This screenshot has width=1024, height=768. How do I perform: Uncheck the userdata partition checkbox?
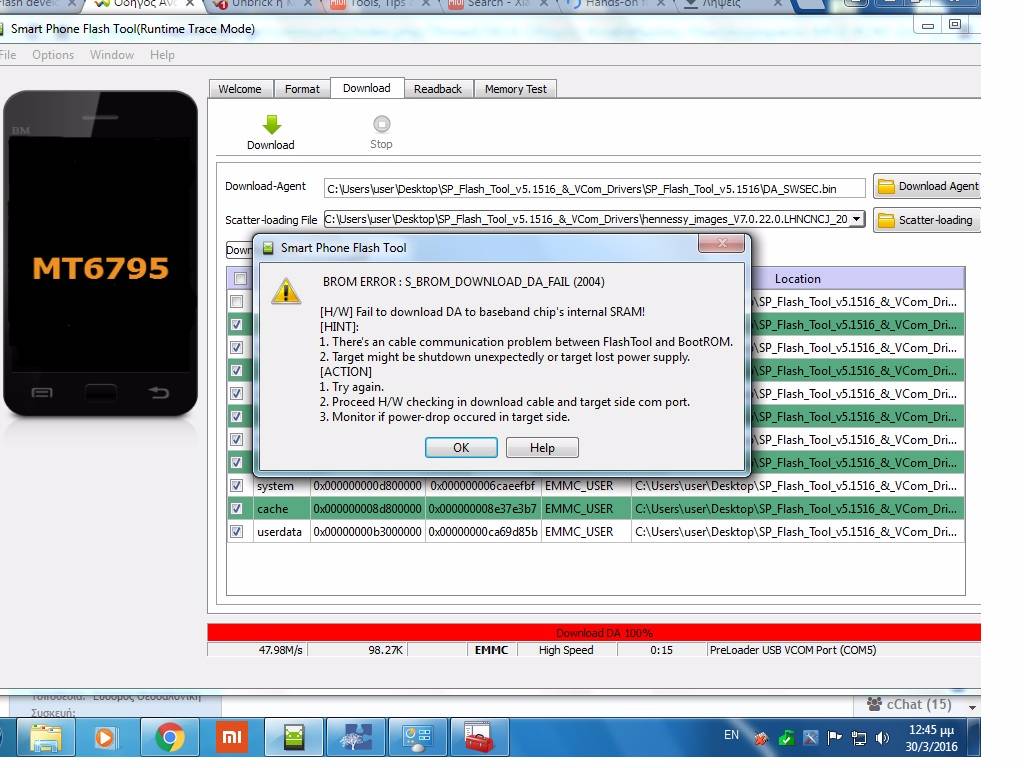(x=237, y=532)
